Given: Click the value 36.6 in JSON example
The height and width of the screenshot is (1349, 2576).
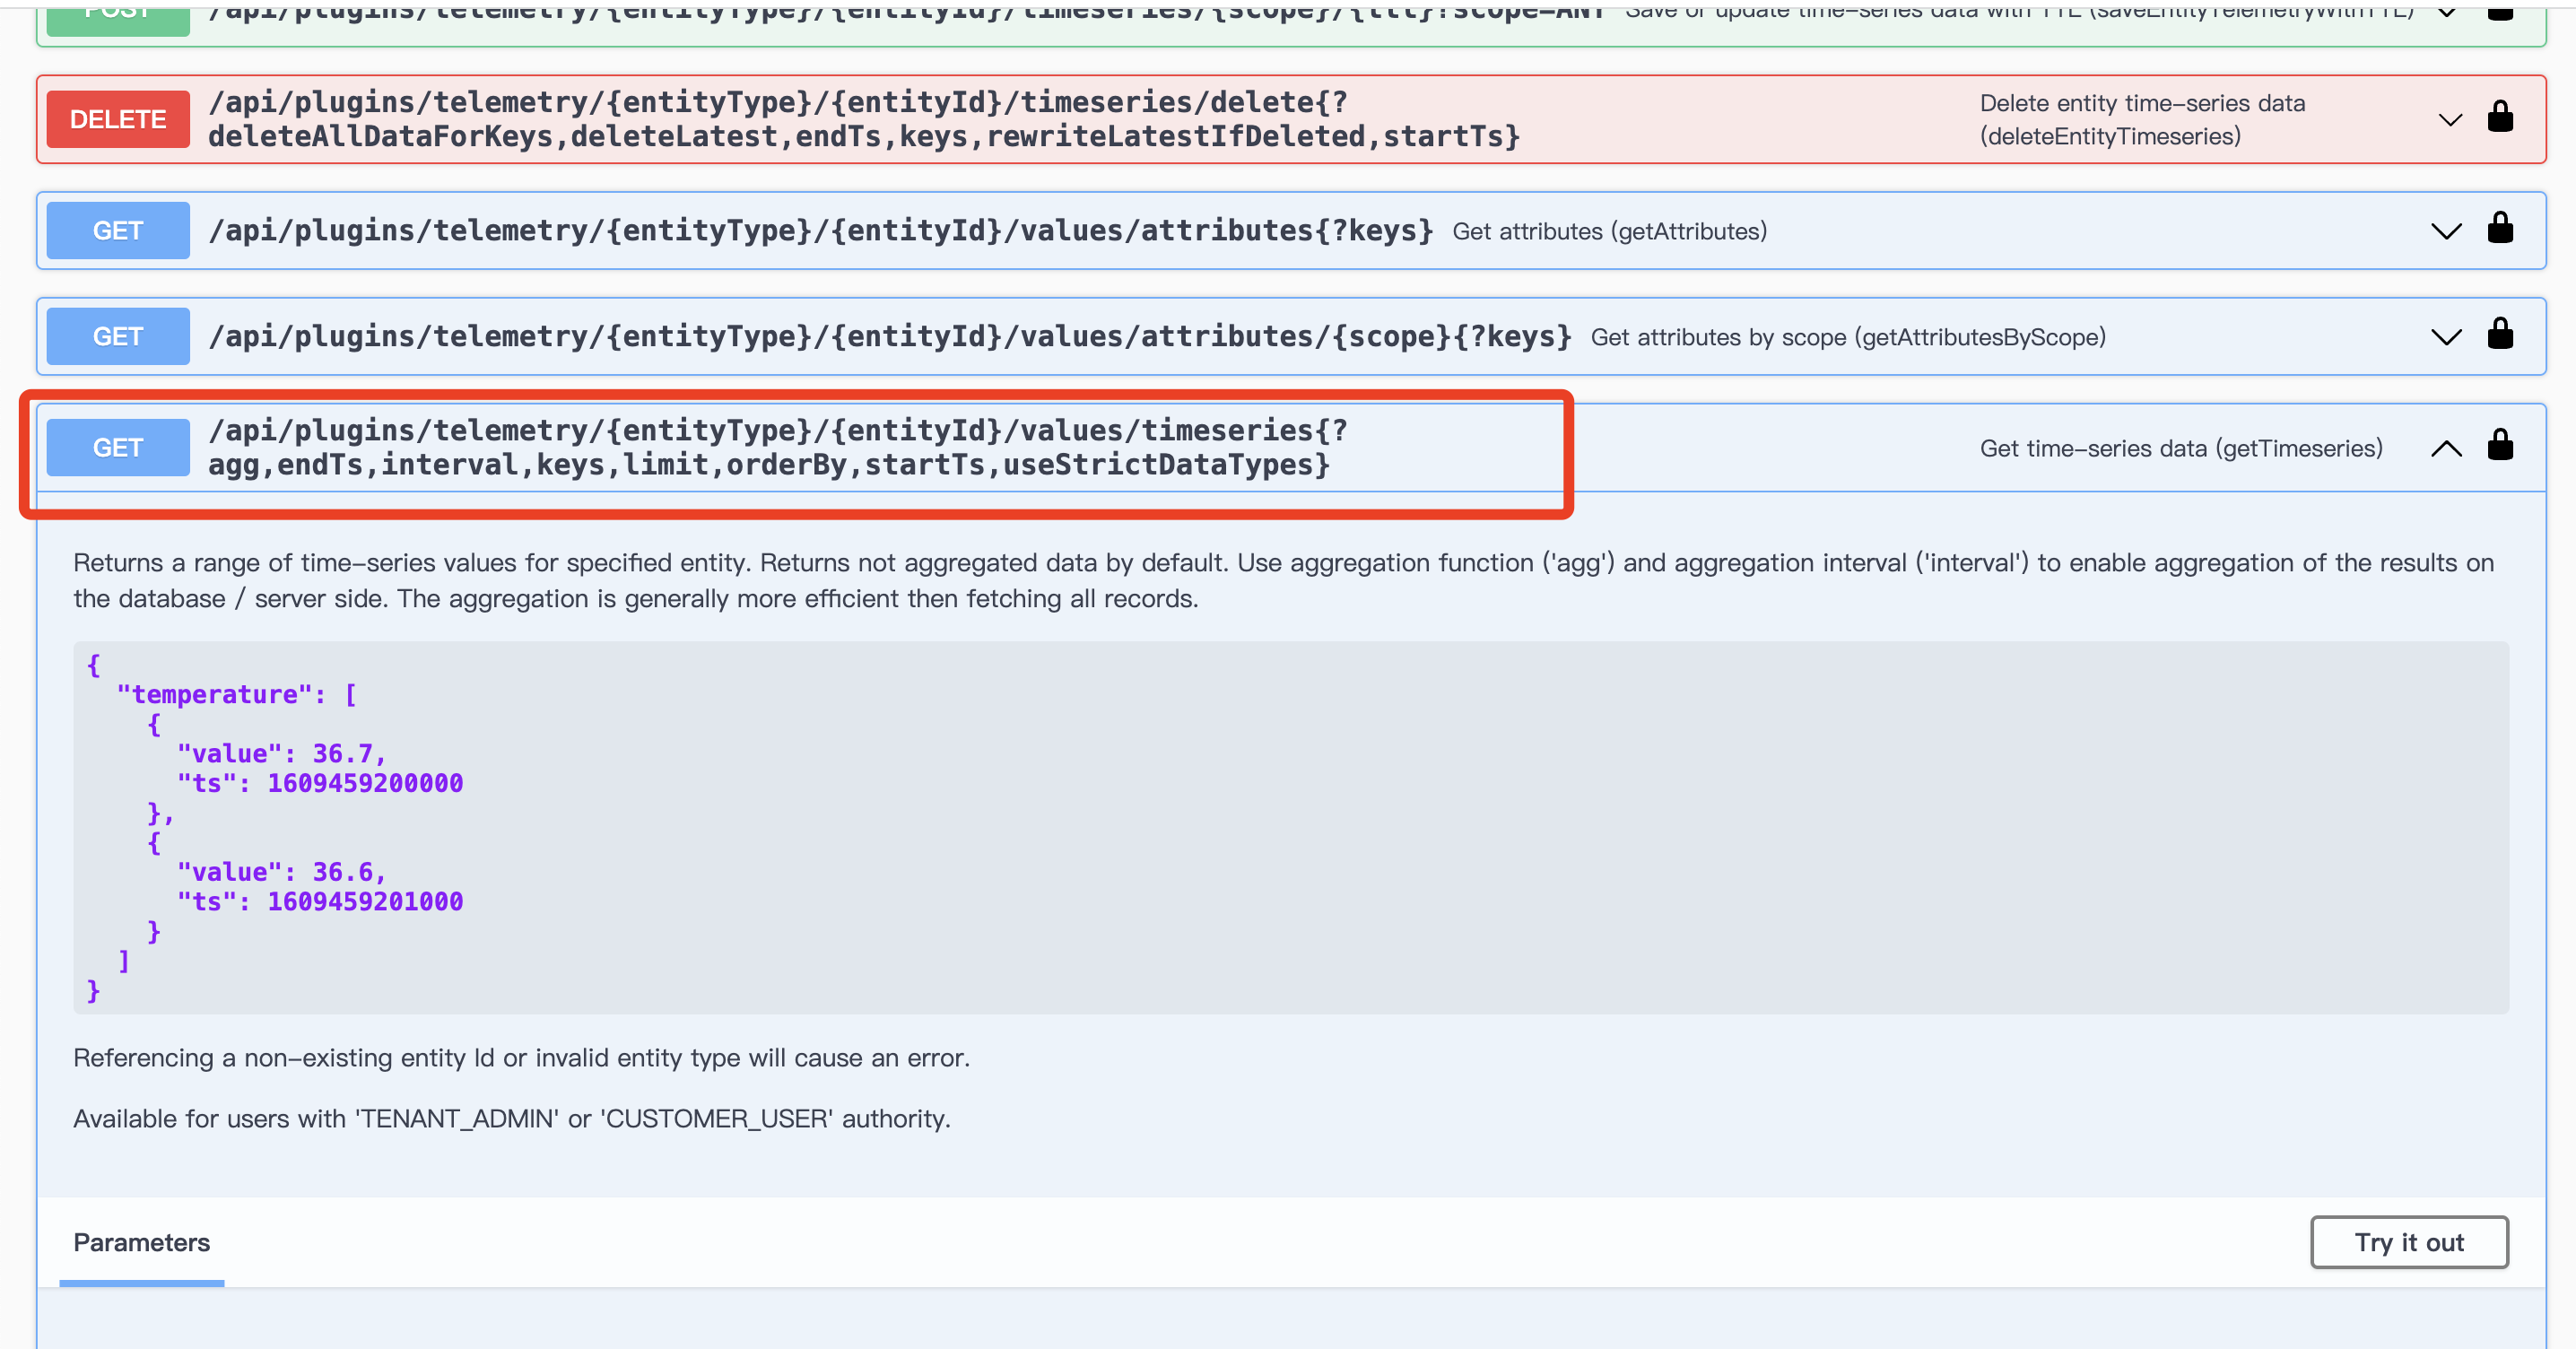Looking at the screenshot, I should point(342,872).
